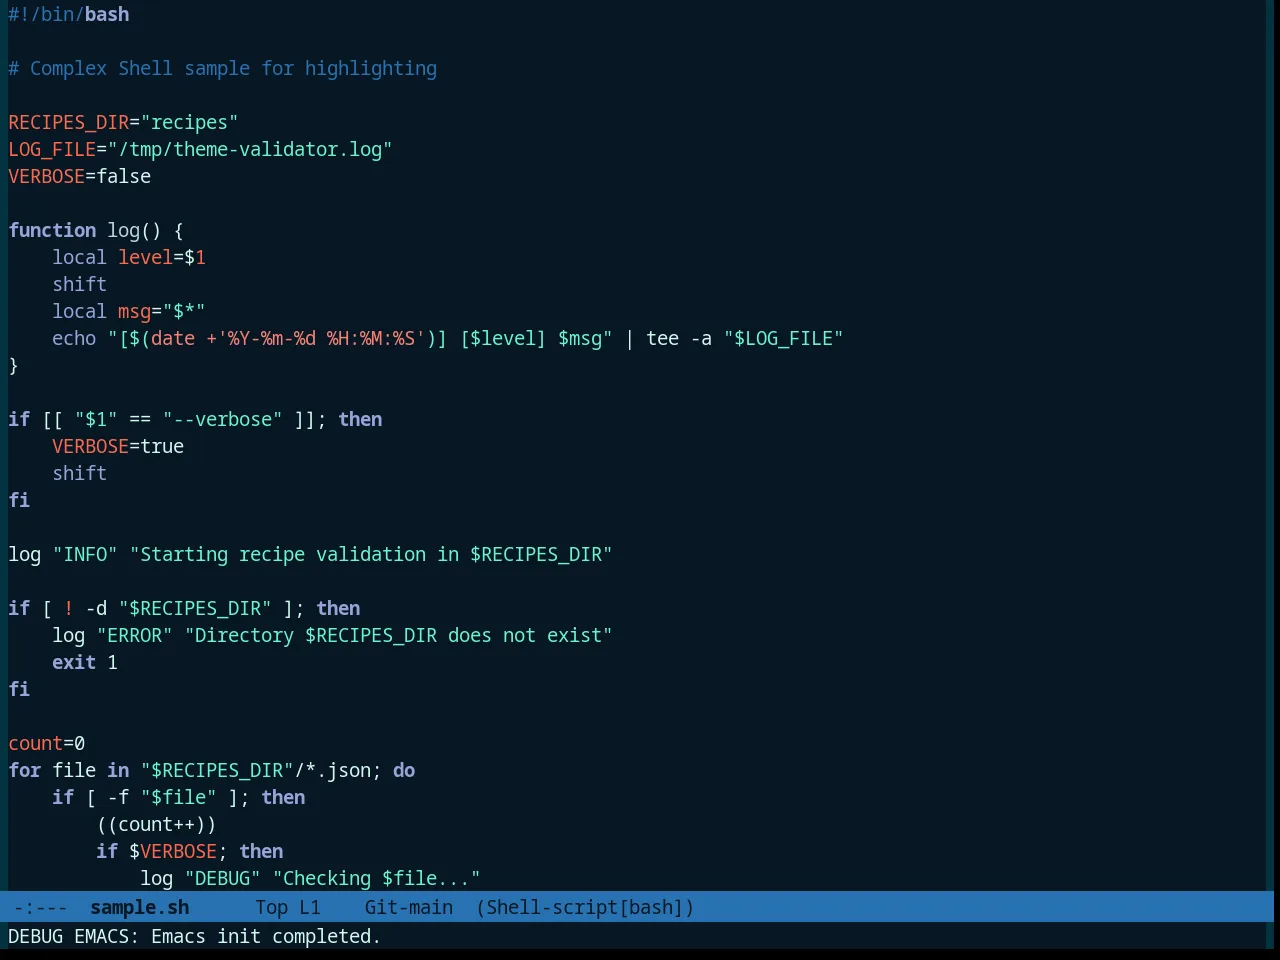Click the /*.json glob in for loop

(x=333, y=770)
